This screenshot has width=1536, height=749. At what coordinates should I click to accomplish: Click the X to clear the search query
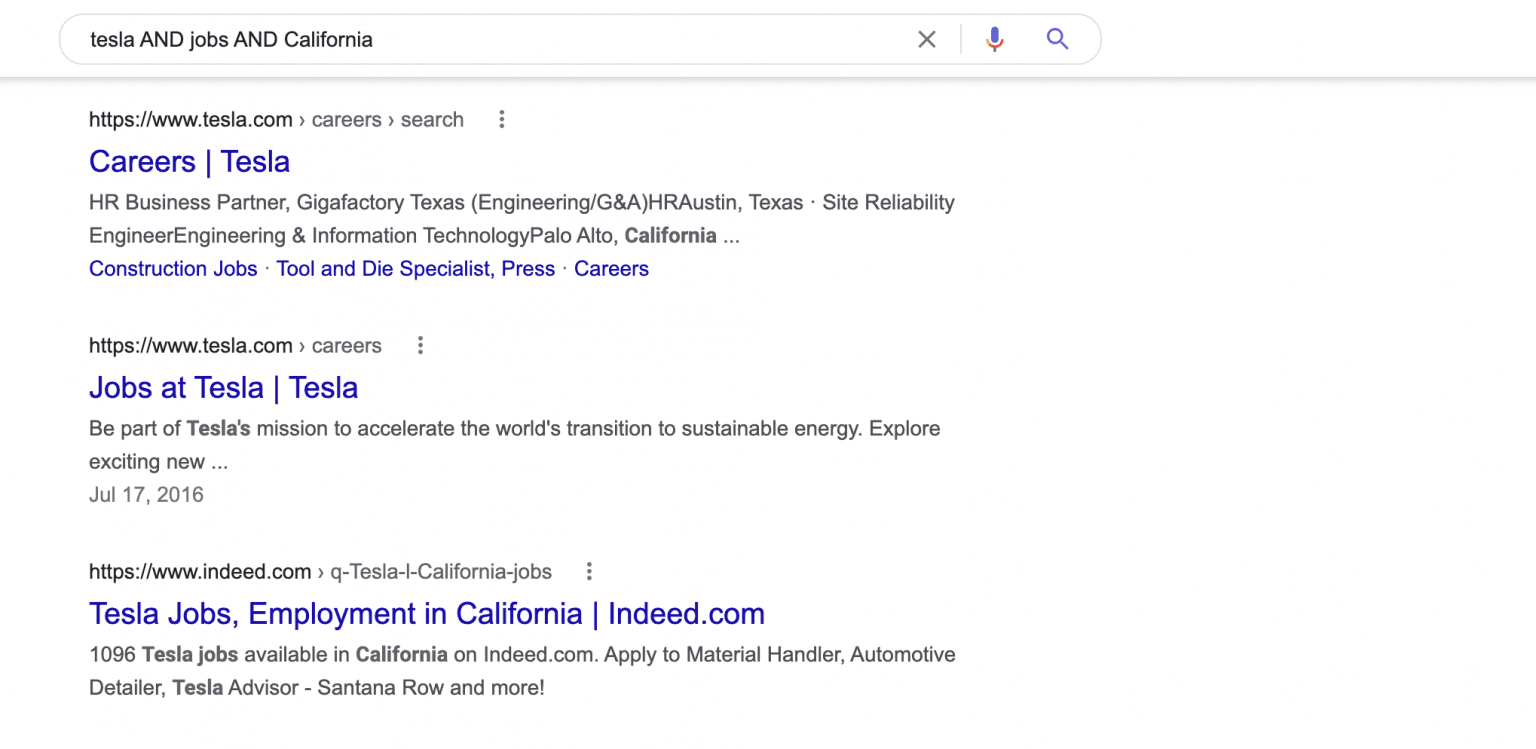click(926, 38)
